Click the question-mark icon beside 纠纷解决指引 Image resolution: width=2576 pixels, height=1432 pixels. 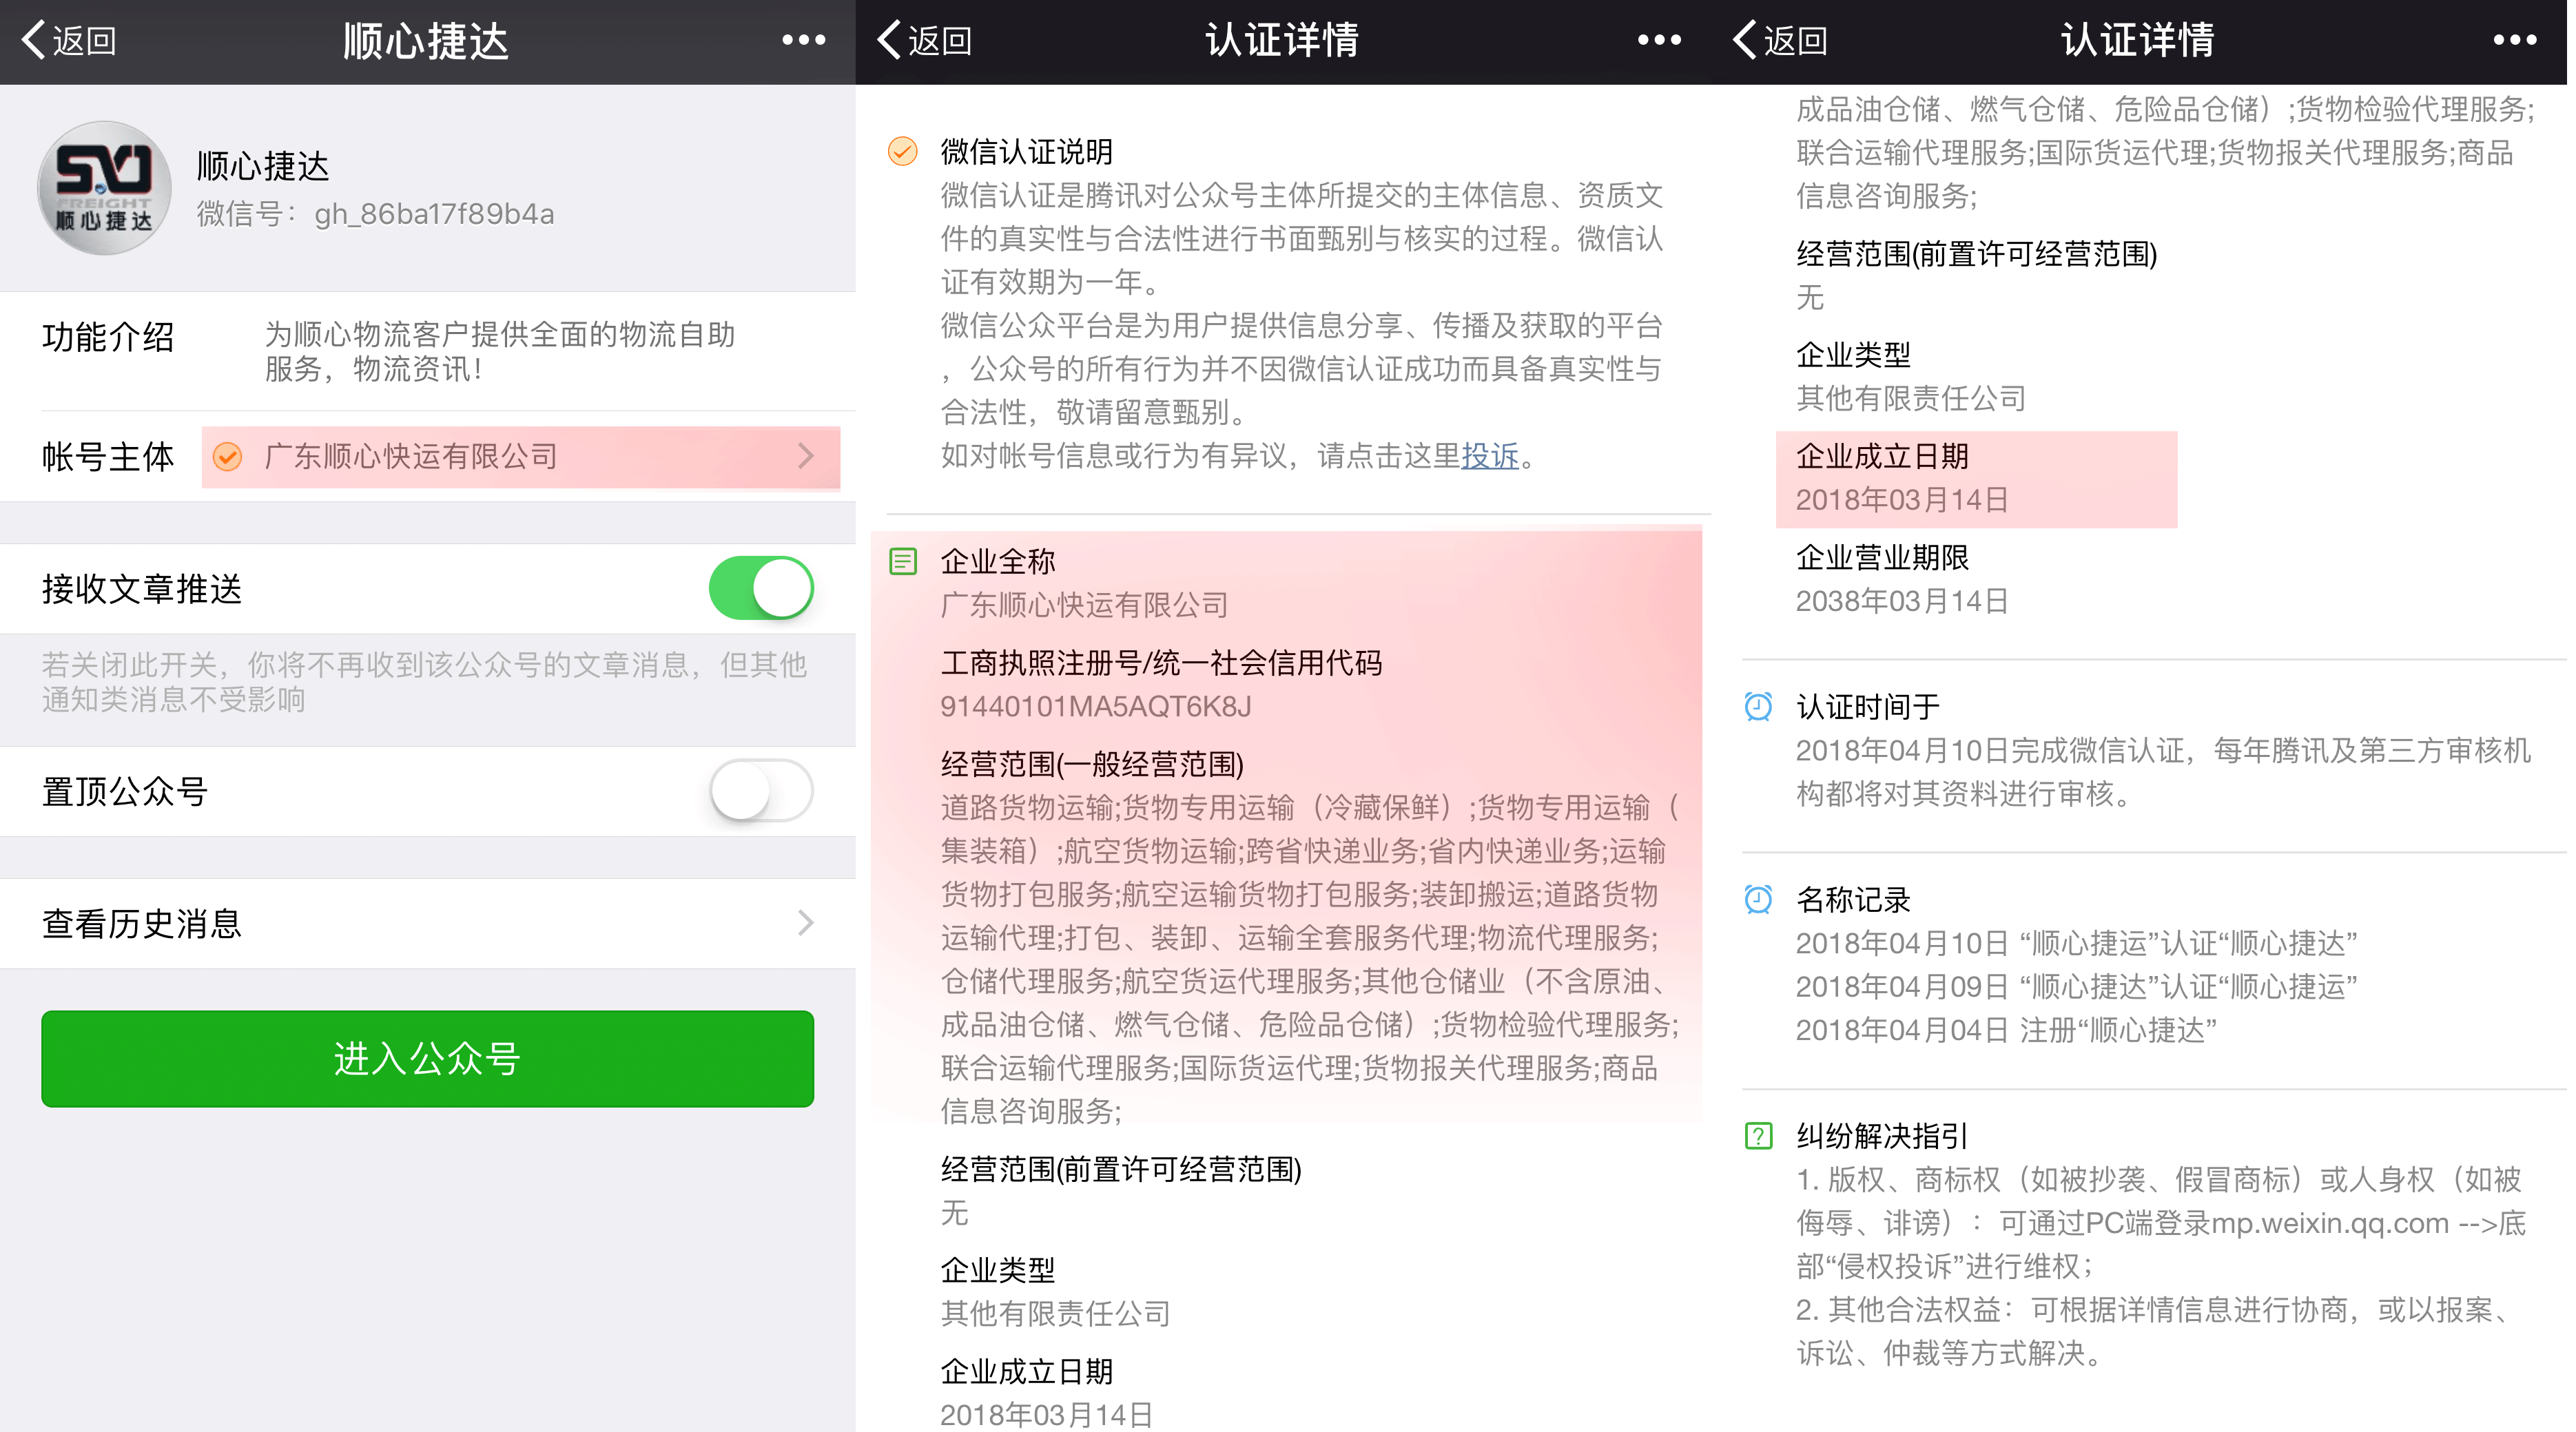[x=1759, y=1136]
